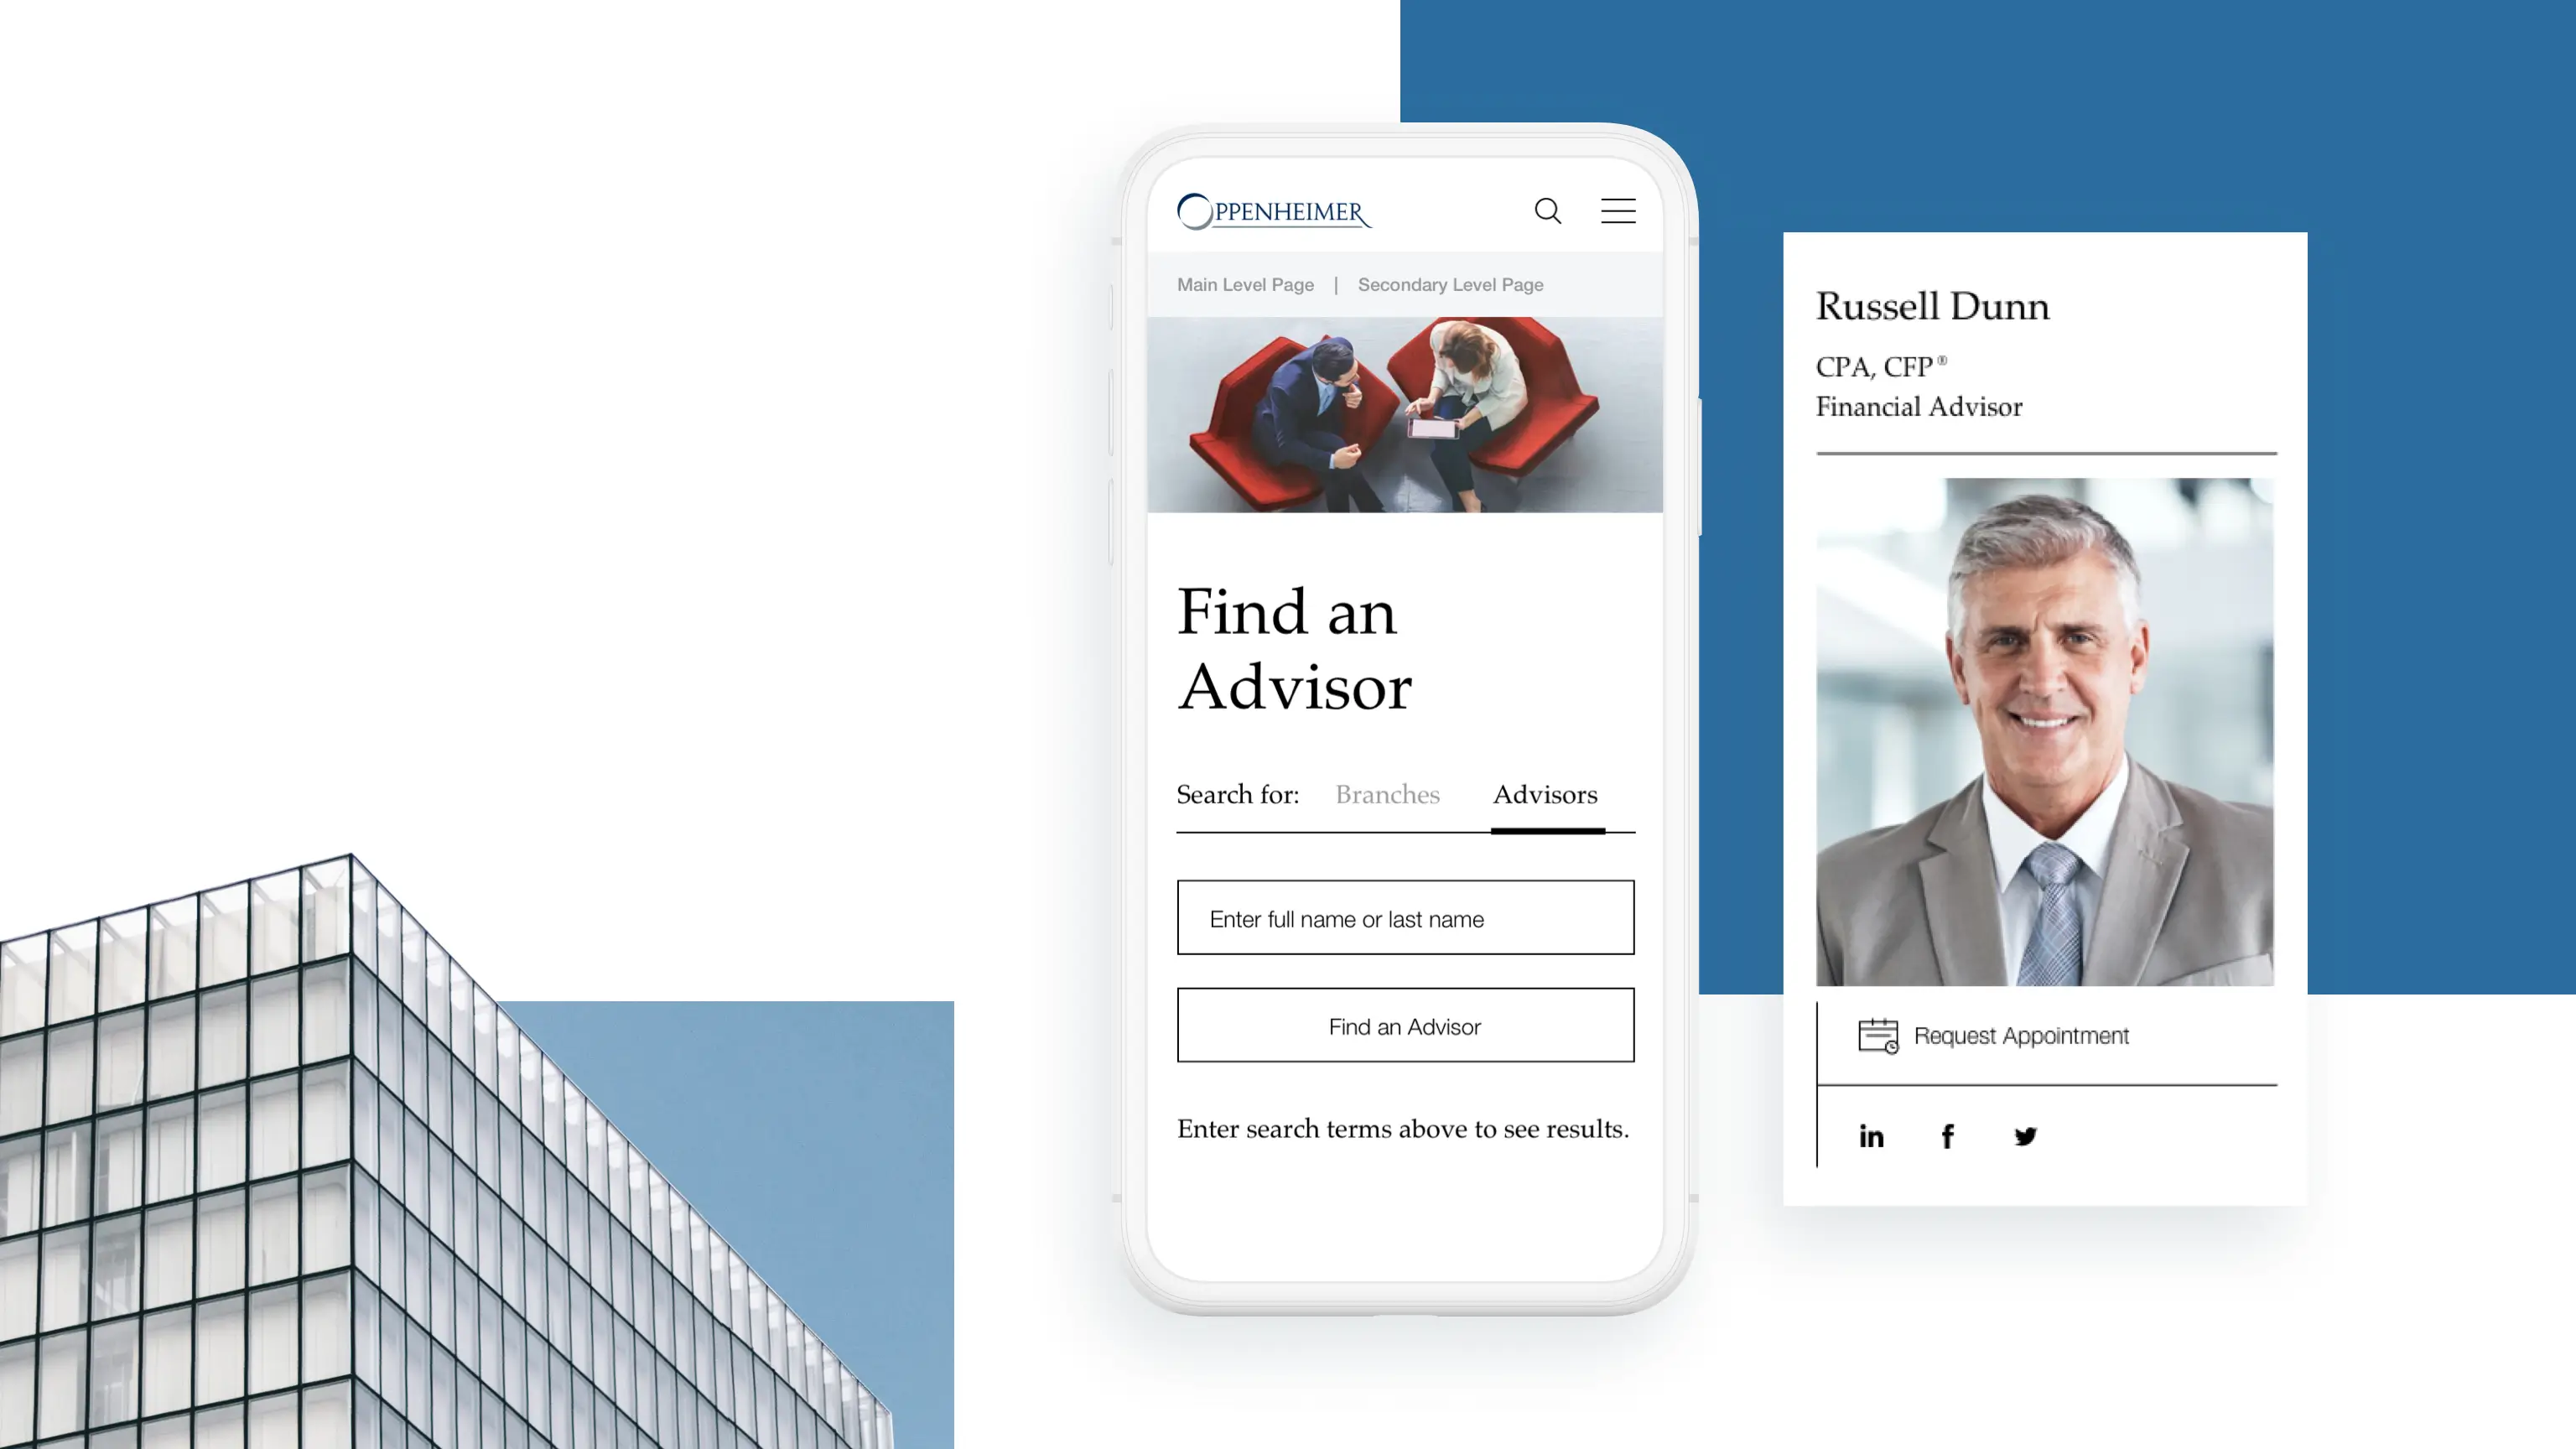View the hero banner image of advisors
2576x1449 pixels.
[x=1405, y=414]
